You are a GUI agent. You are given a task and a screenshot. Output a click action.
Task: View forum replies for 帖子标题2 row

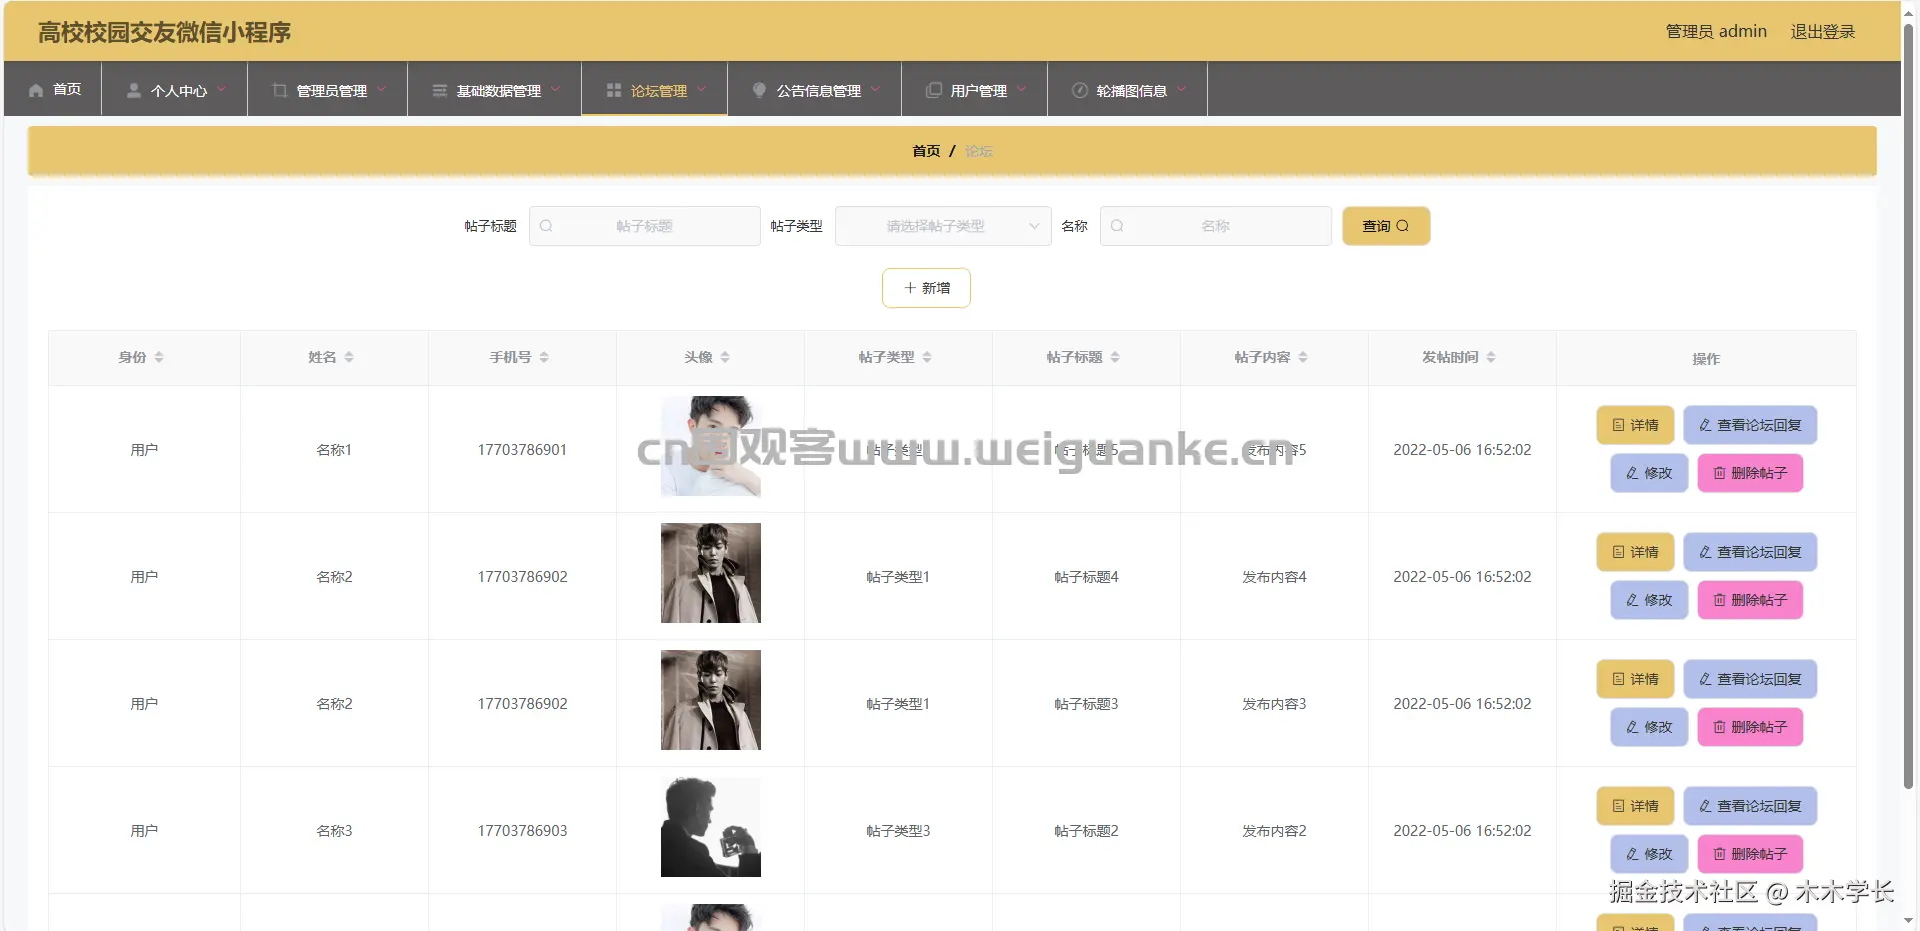tap(1750, 806)
